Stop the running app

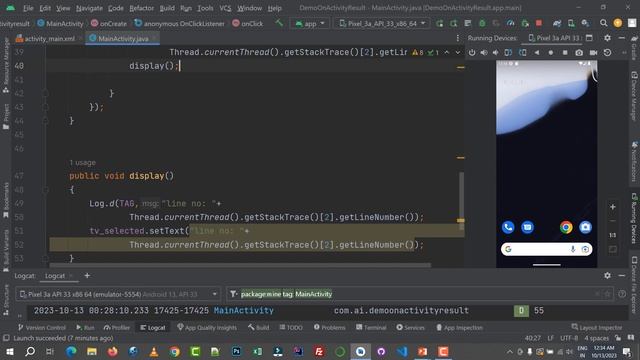[x=539, y=23]
